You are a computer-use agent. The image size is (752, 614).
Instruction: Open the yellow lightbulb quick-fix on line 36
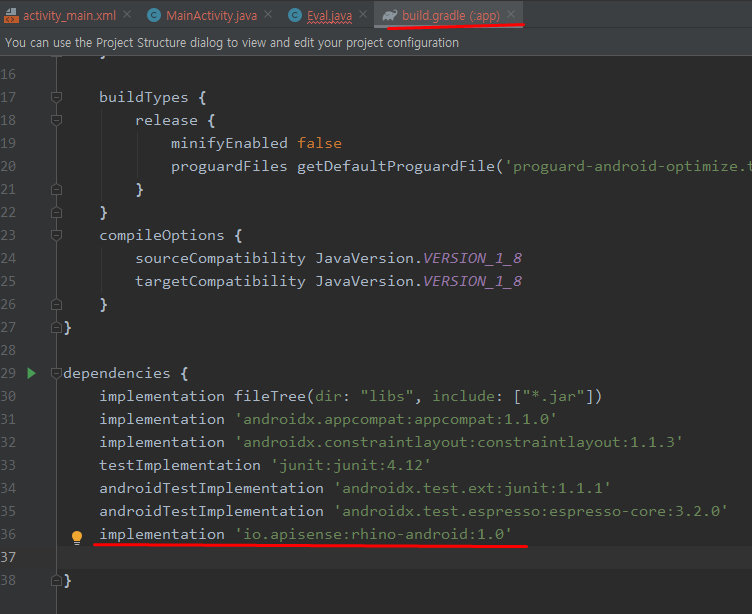pyautogui.click(x=77, y=537)
